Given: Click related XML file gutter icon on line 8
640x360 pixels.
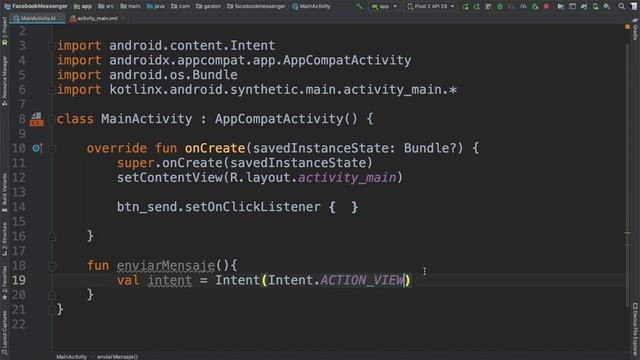Looking at the screenshot, I should (36, 119).
